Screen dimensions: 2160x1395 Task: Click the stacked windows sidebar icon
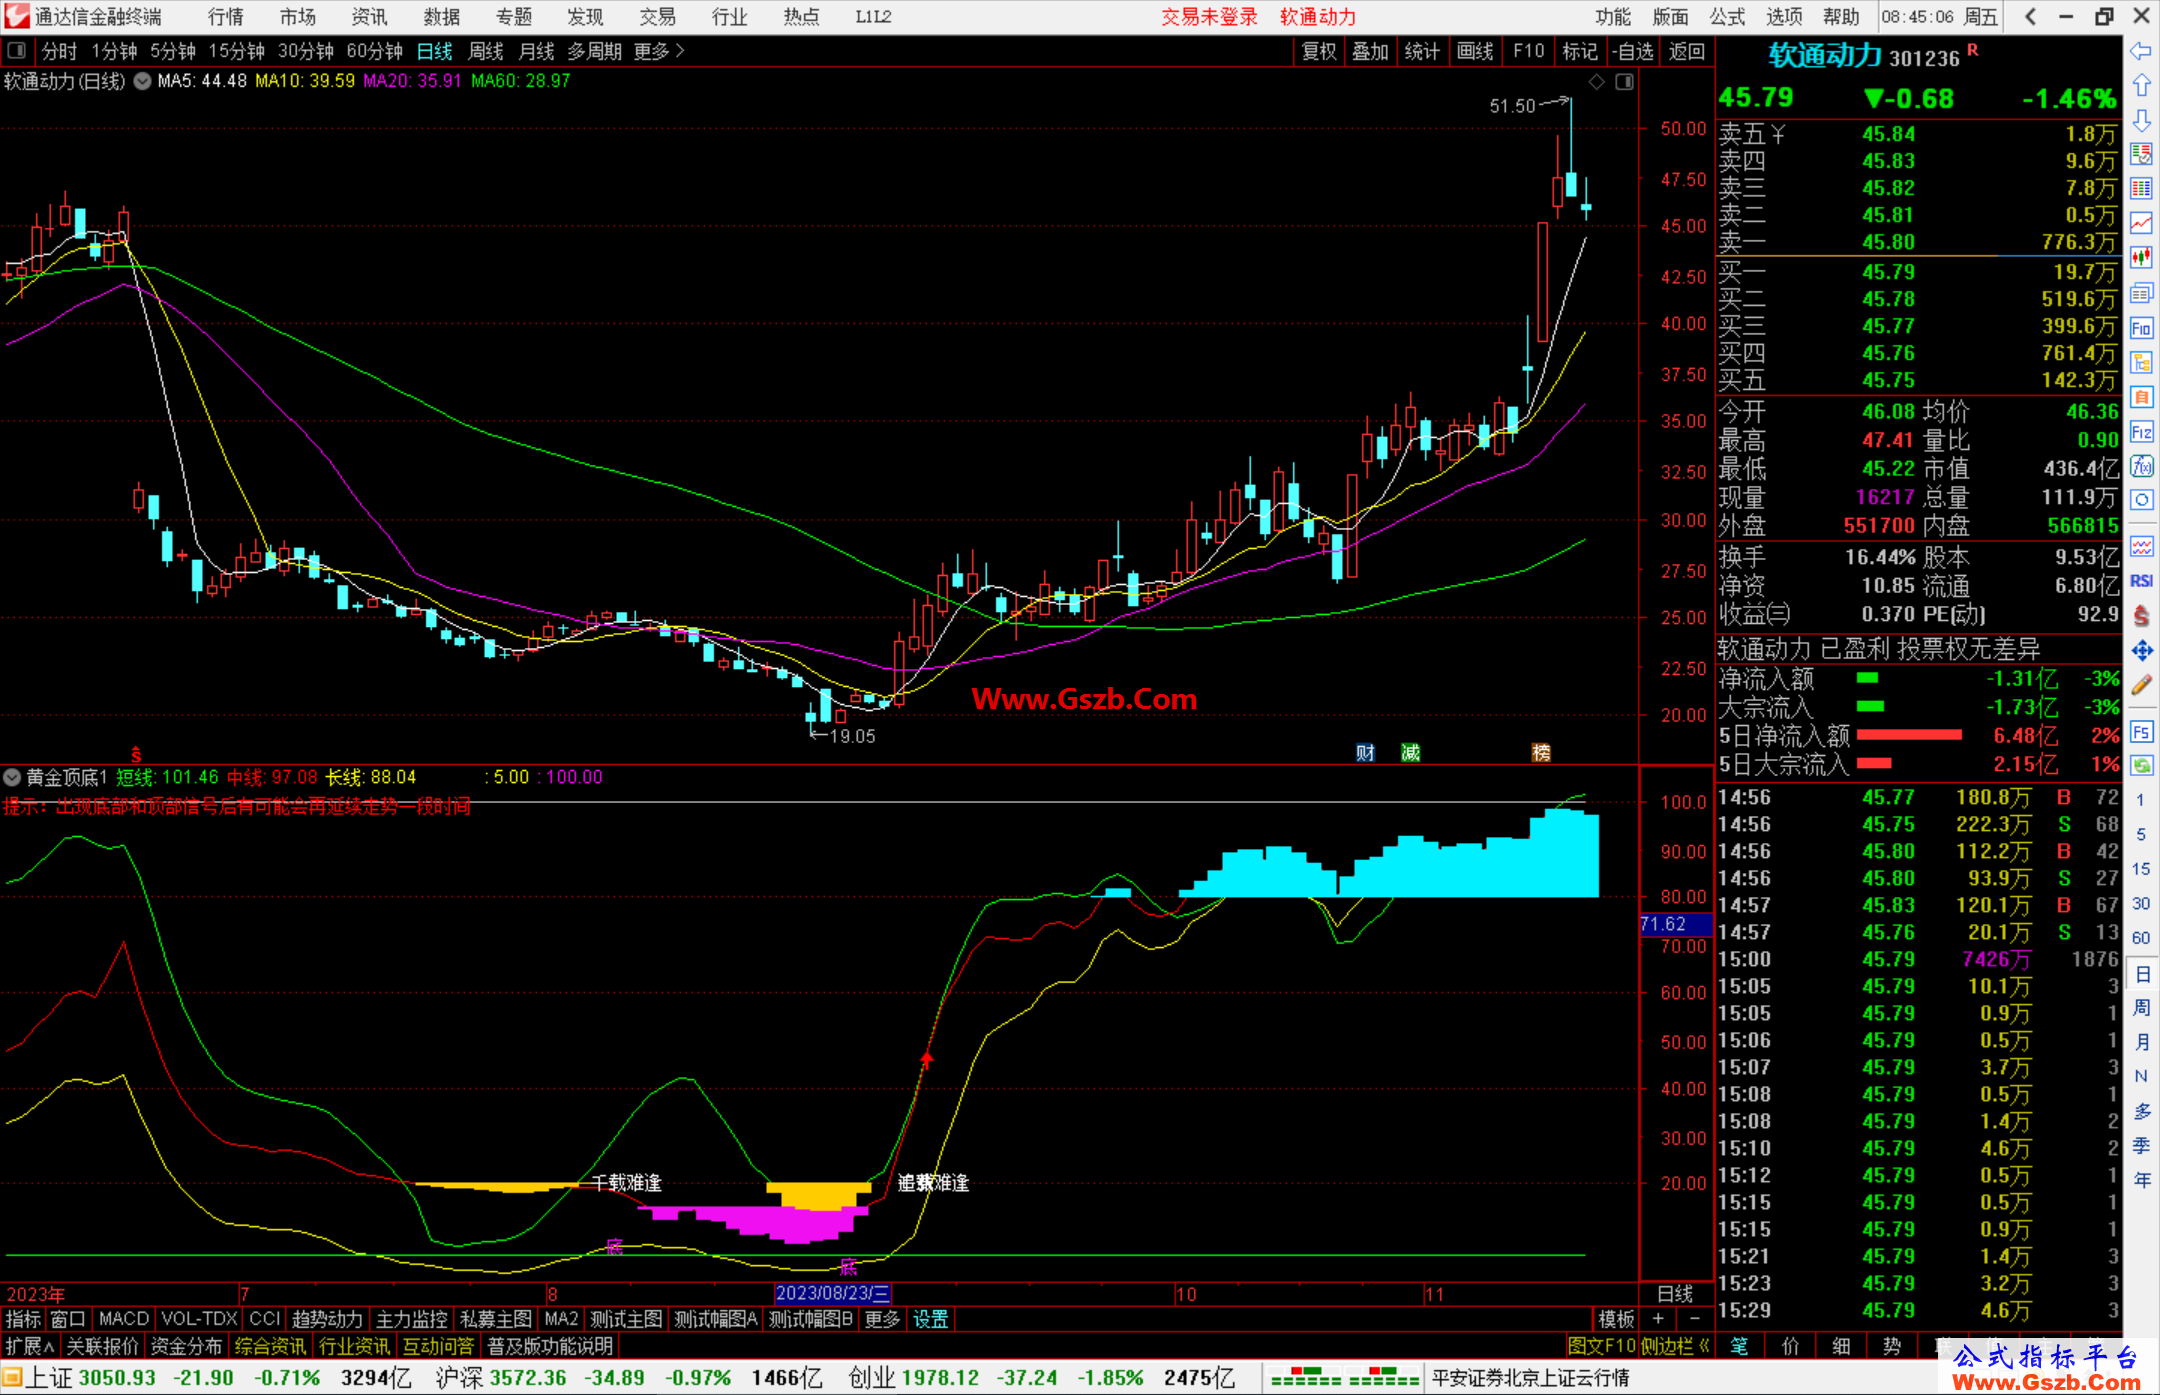[2141, 293]
